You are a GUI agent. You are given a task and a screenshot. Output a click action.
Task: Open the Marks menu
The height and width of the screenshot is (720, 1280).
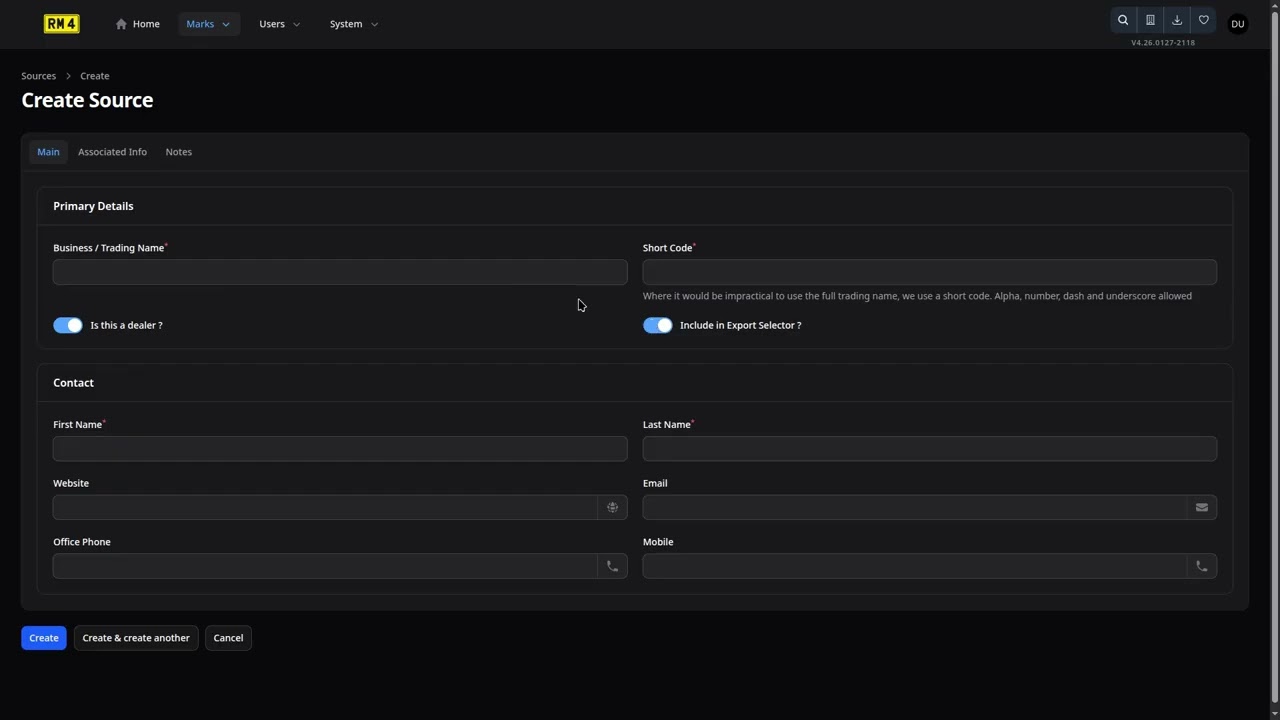coord(208,24)
